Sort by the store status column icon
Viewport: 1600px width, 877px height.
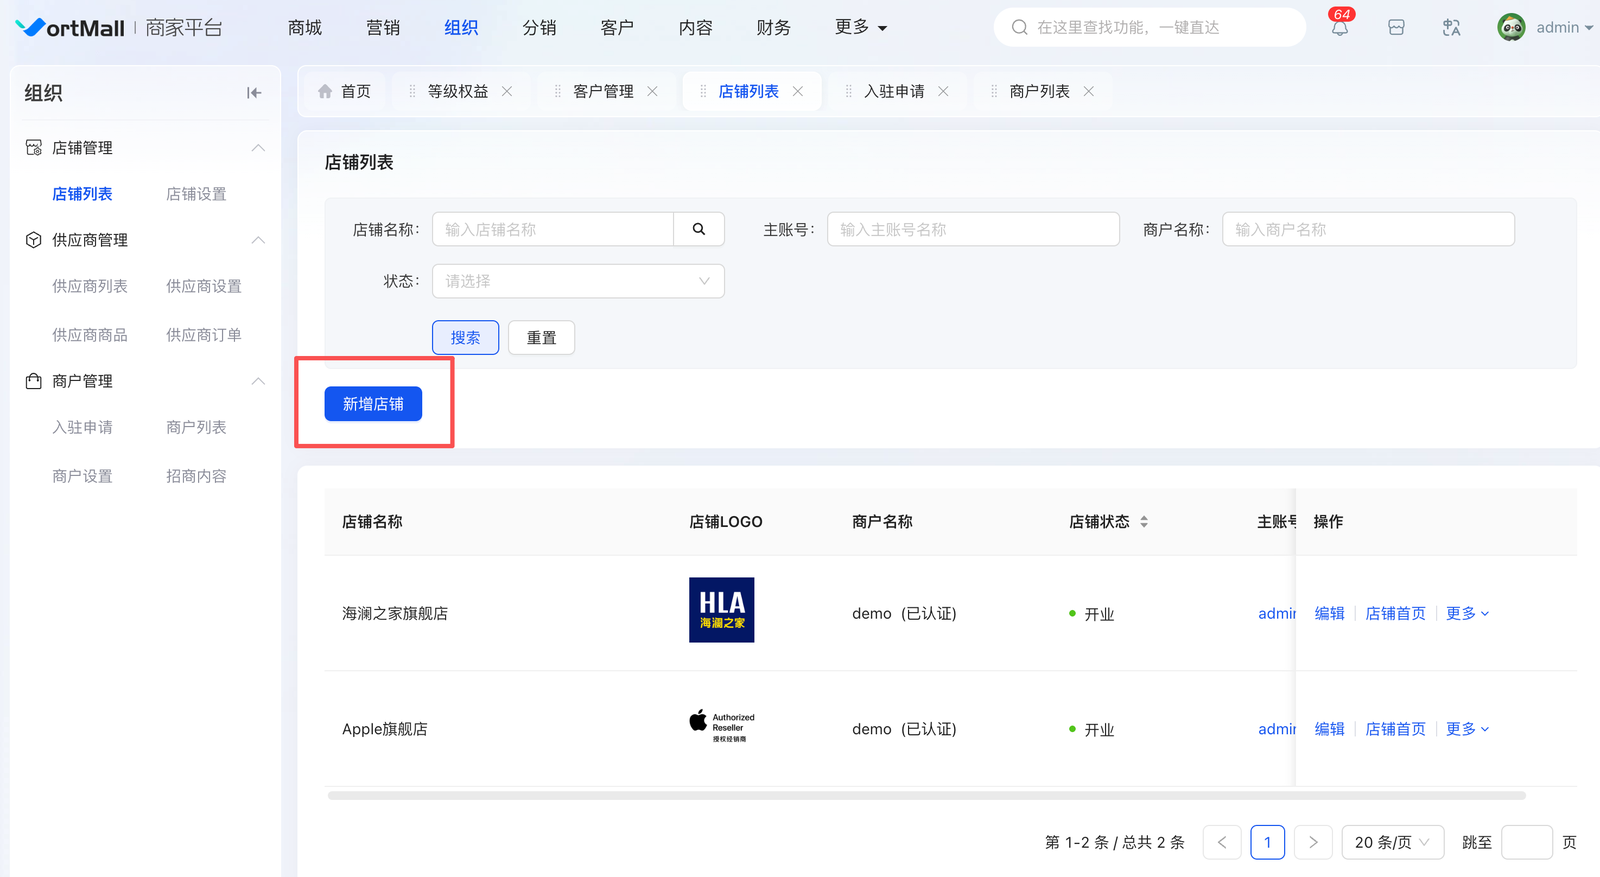point(1144,522)
